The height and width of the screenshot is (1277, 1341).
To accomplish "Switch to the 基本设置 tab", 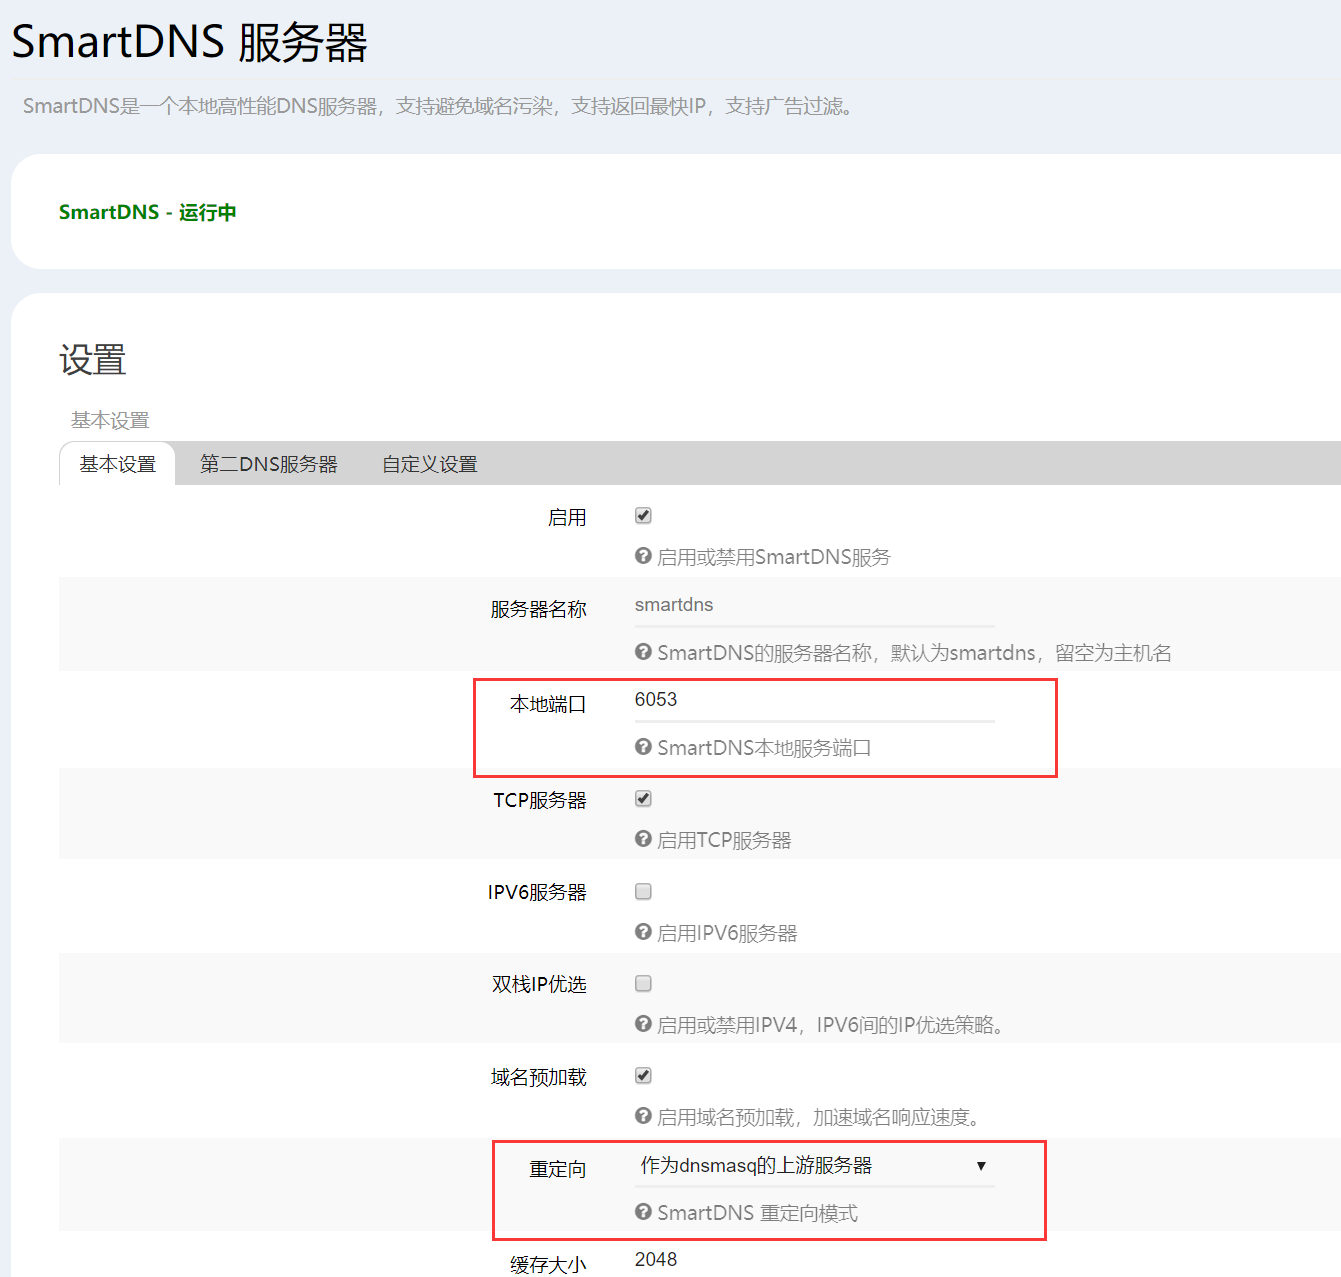I will click(x=118, y=464).
